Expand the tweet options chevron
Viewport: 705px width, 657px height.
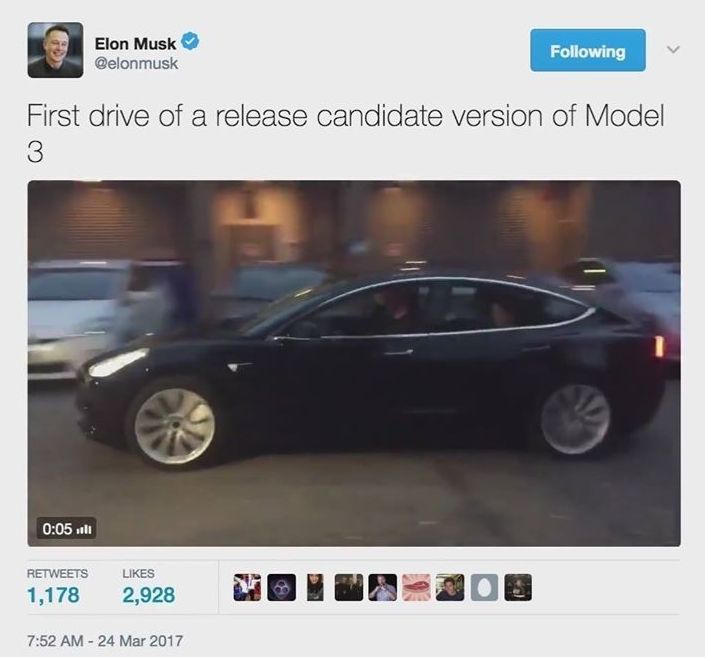(673, 49)
